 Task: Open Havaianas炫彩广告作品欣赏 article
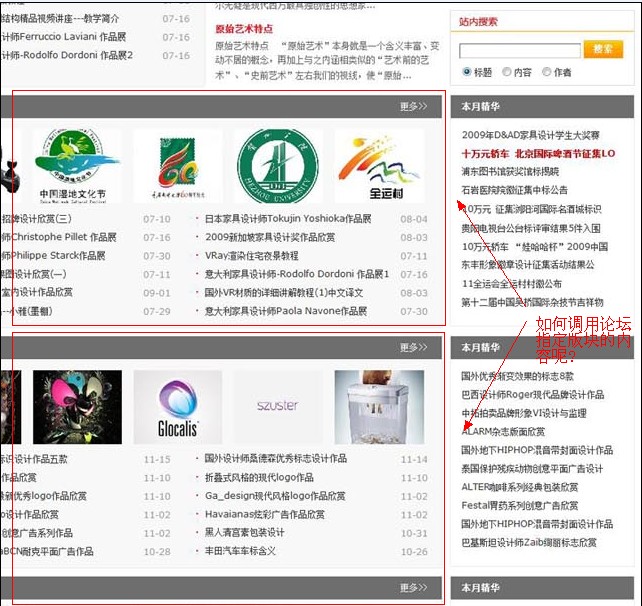pos(265,514)
